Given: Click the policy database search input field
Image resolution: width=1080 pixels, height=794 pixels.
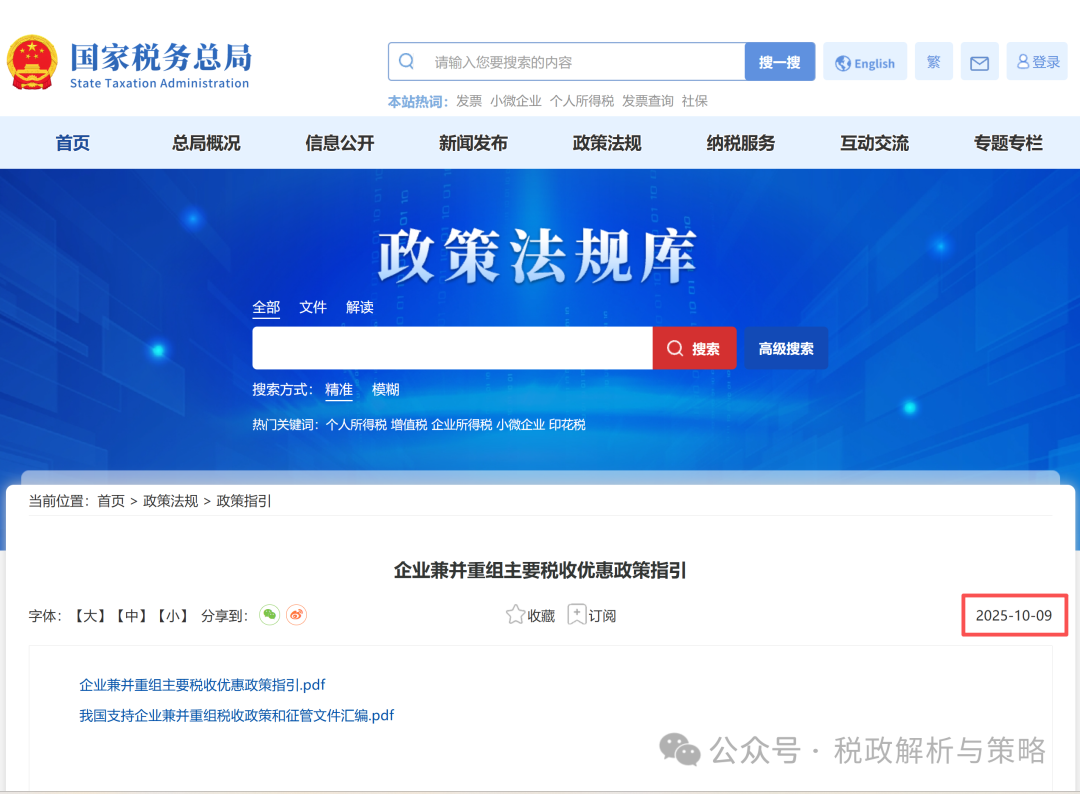Looking at the screenshot, I should (452, 349).
